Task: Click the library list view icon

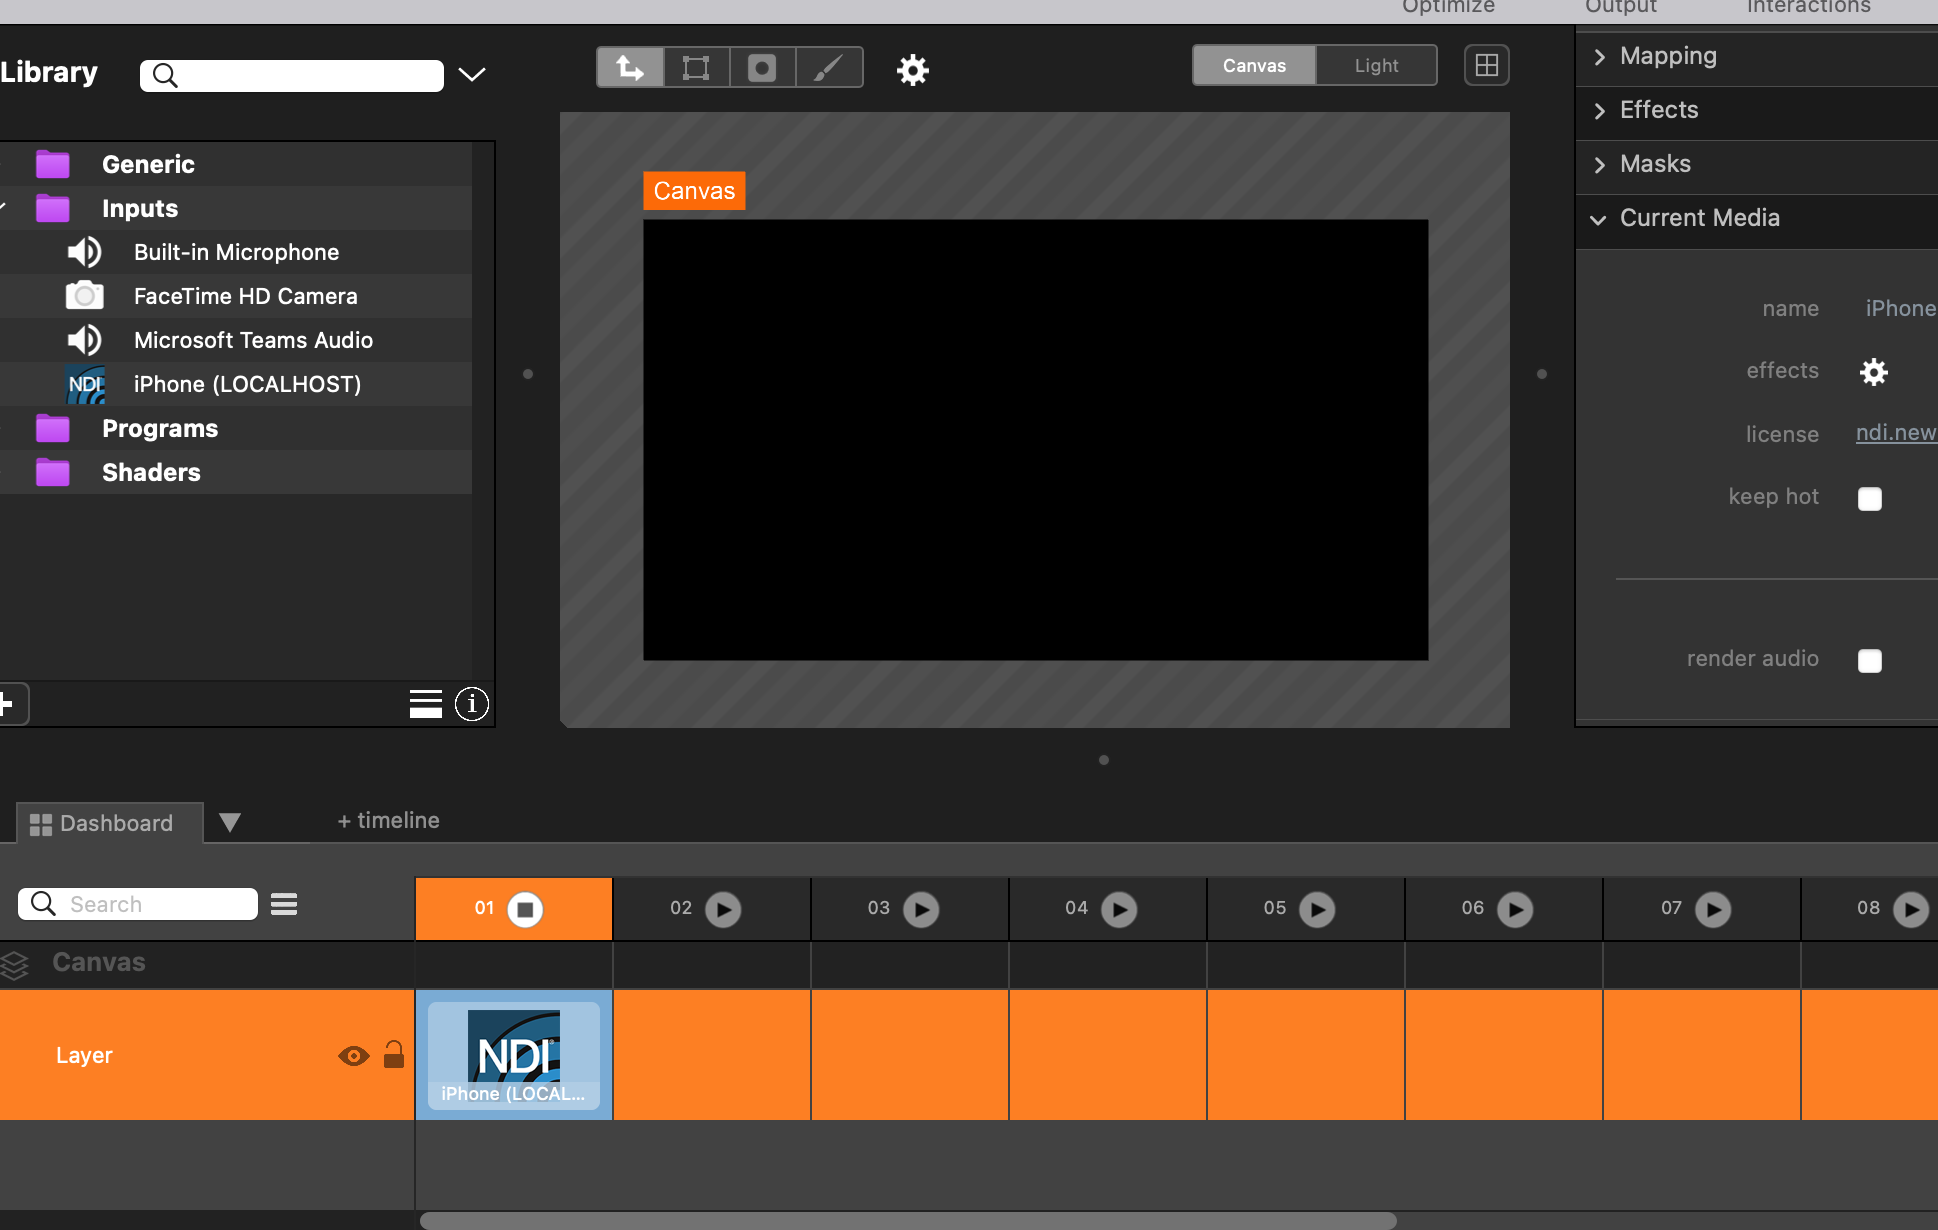Action: point(425,704)
